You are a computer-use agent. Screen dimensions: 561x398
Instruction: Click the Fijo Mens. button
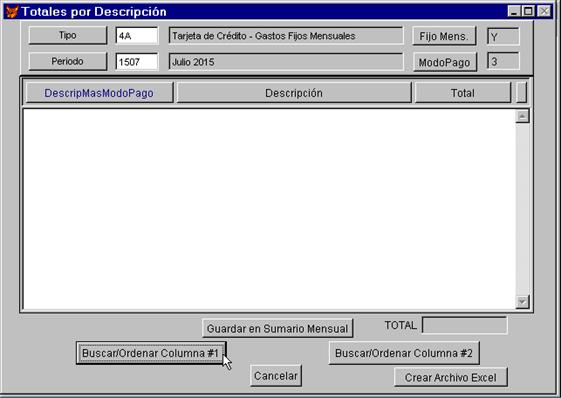(444, 36)
